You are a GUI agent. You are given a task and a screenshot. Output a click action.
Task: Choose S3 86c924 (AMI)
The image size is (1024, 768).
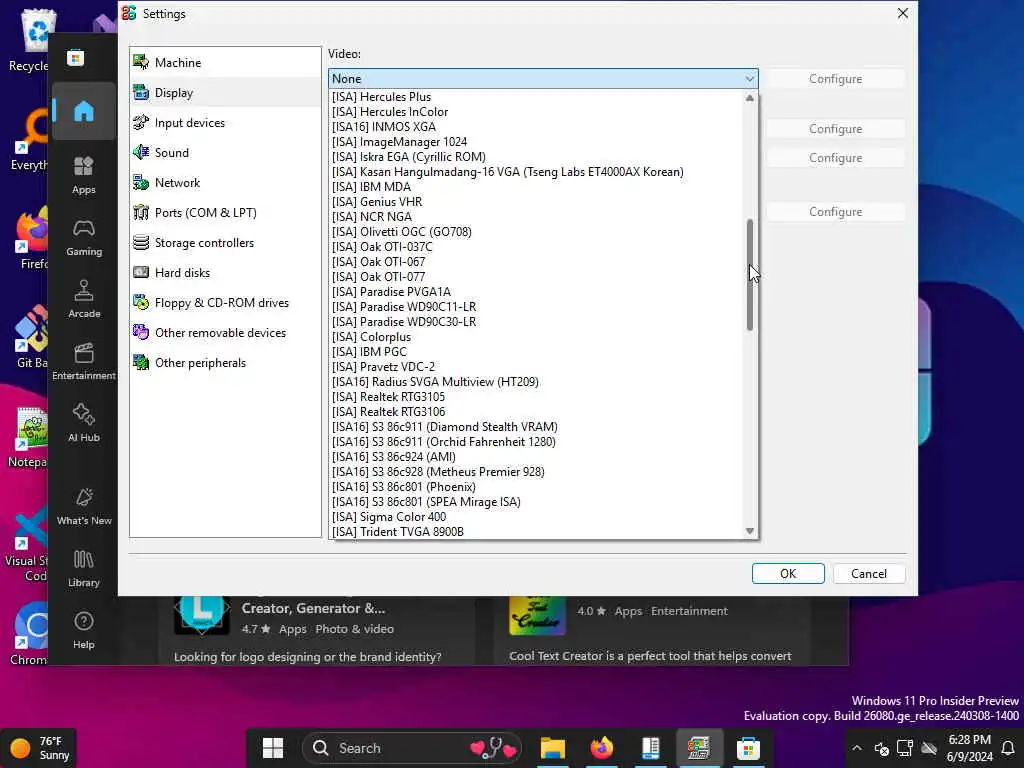(536, 457)
